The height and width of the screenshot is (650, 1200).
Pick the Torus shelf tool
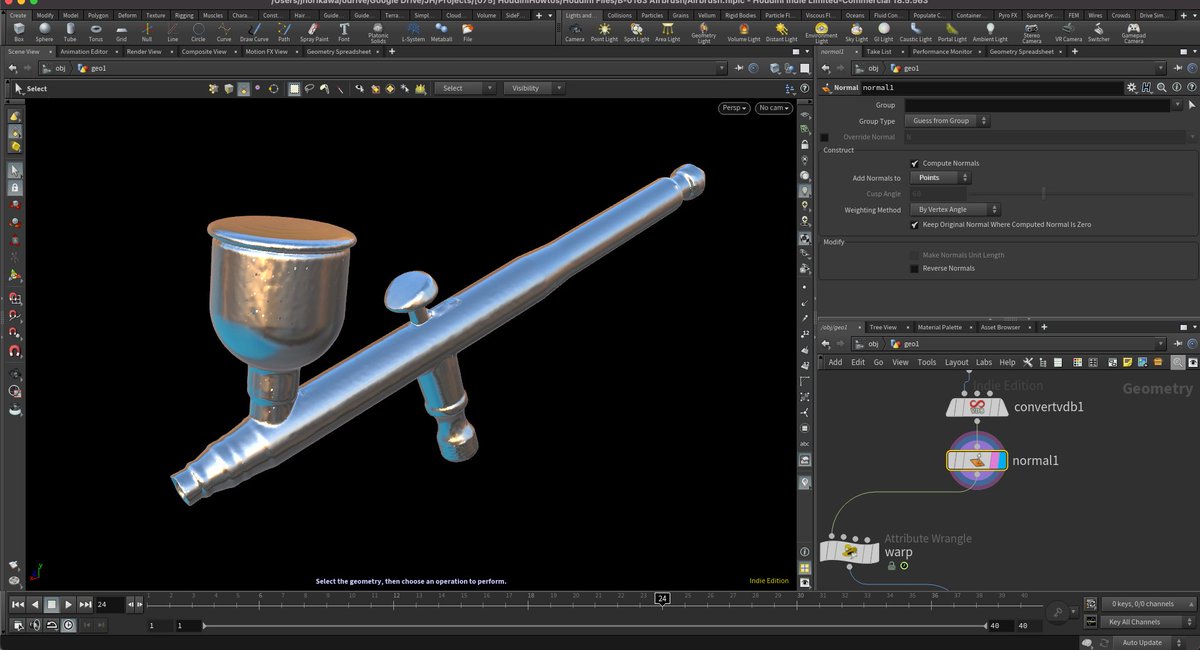point(95,32)
